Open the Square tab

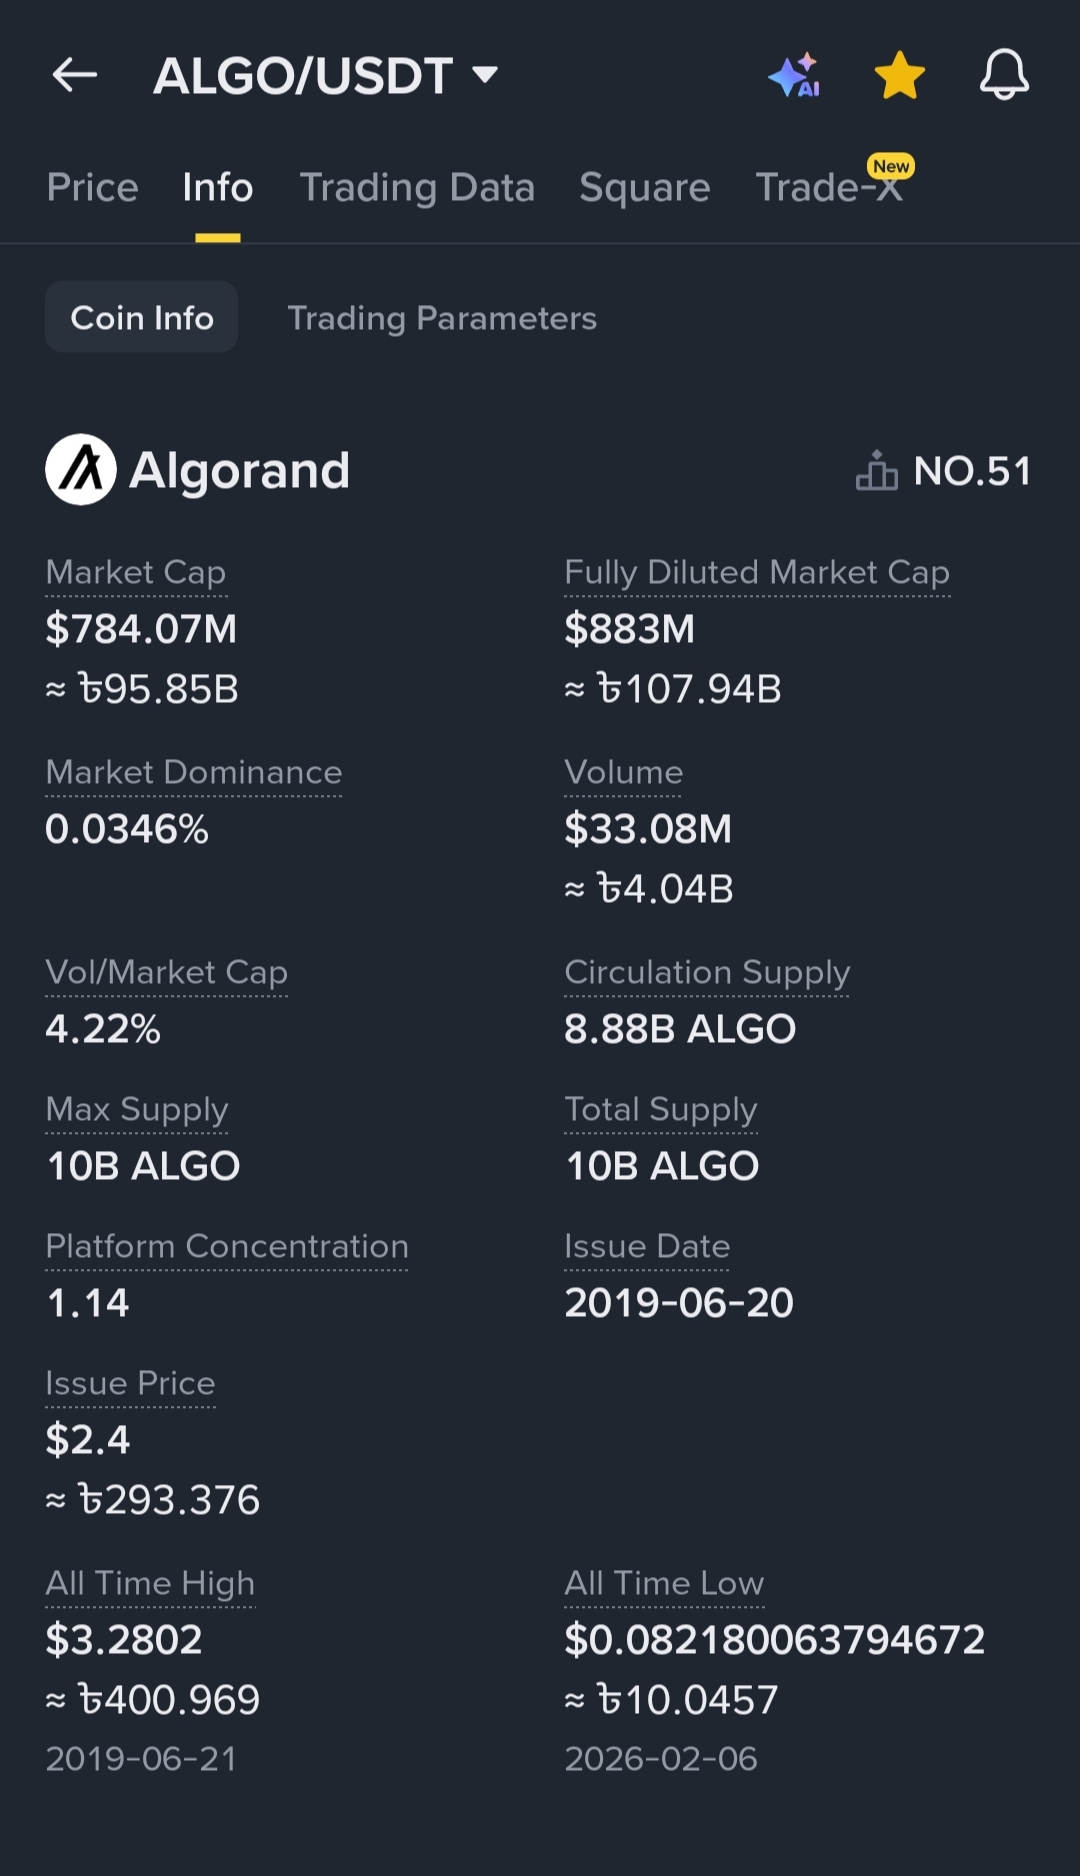point(644,188)
